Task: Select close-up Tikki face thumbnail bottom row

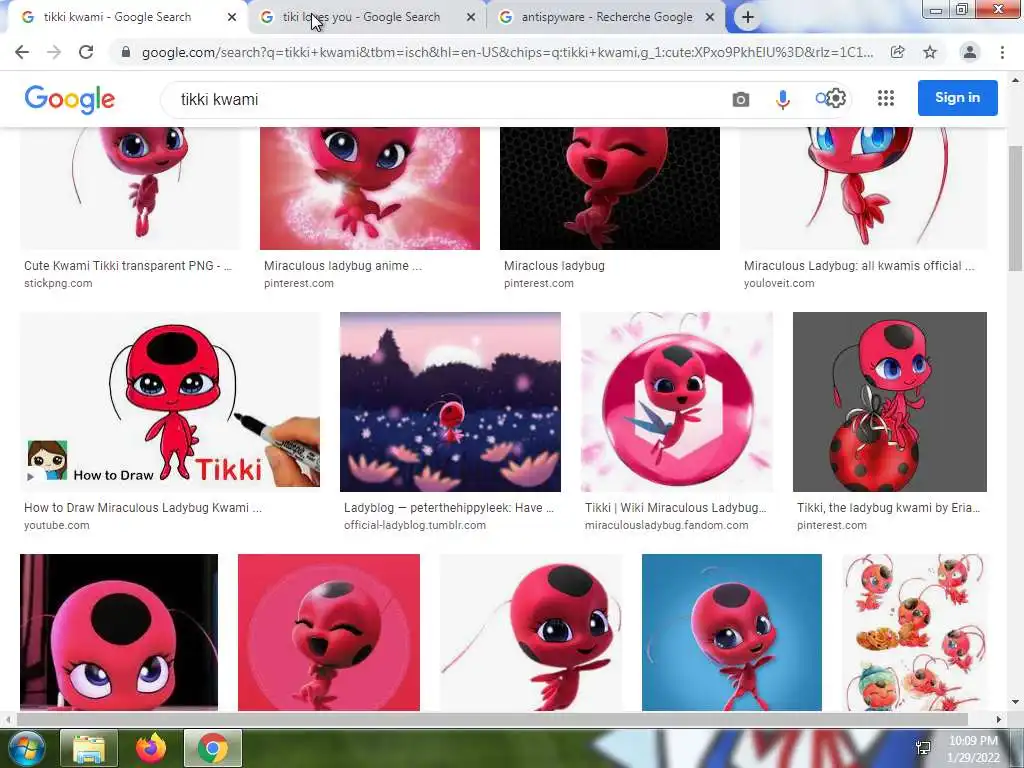Action: click(119, 632)
